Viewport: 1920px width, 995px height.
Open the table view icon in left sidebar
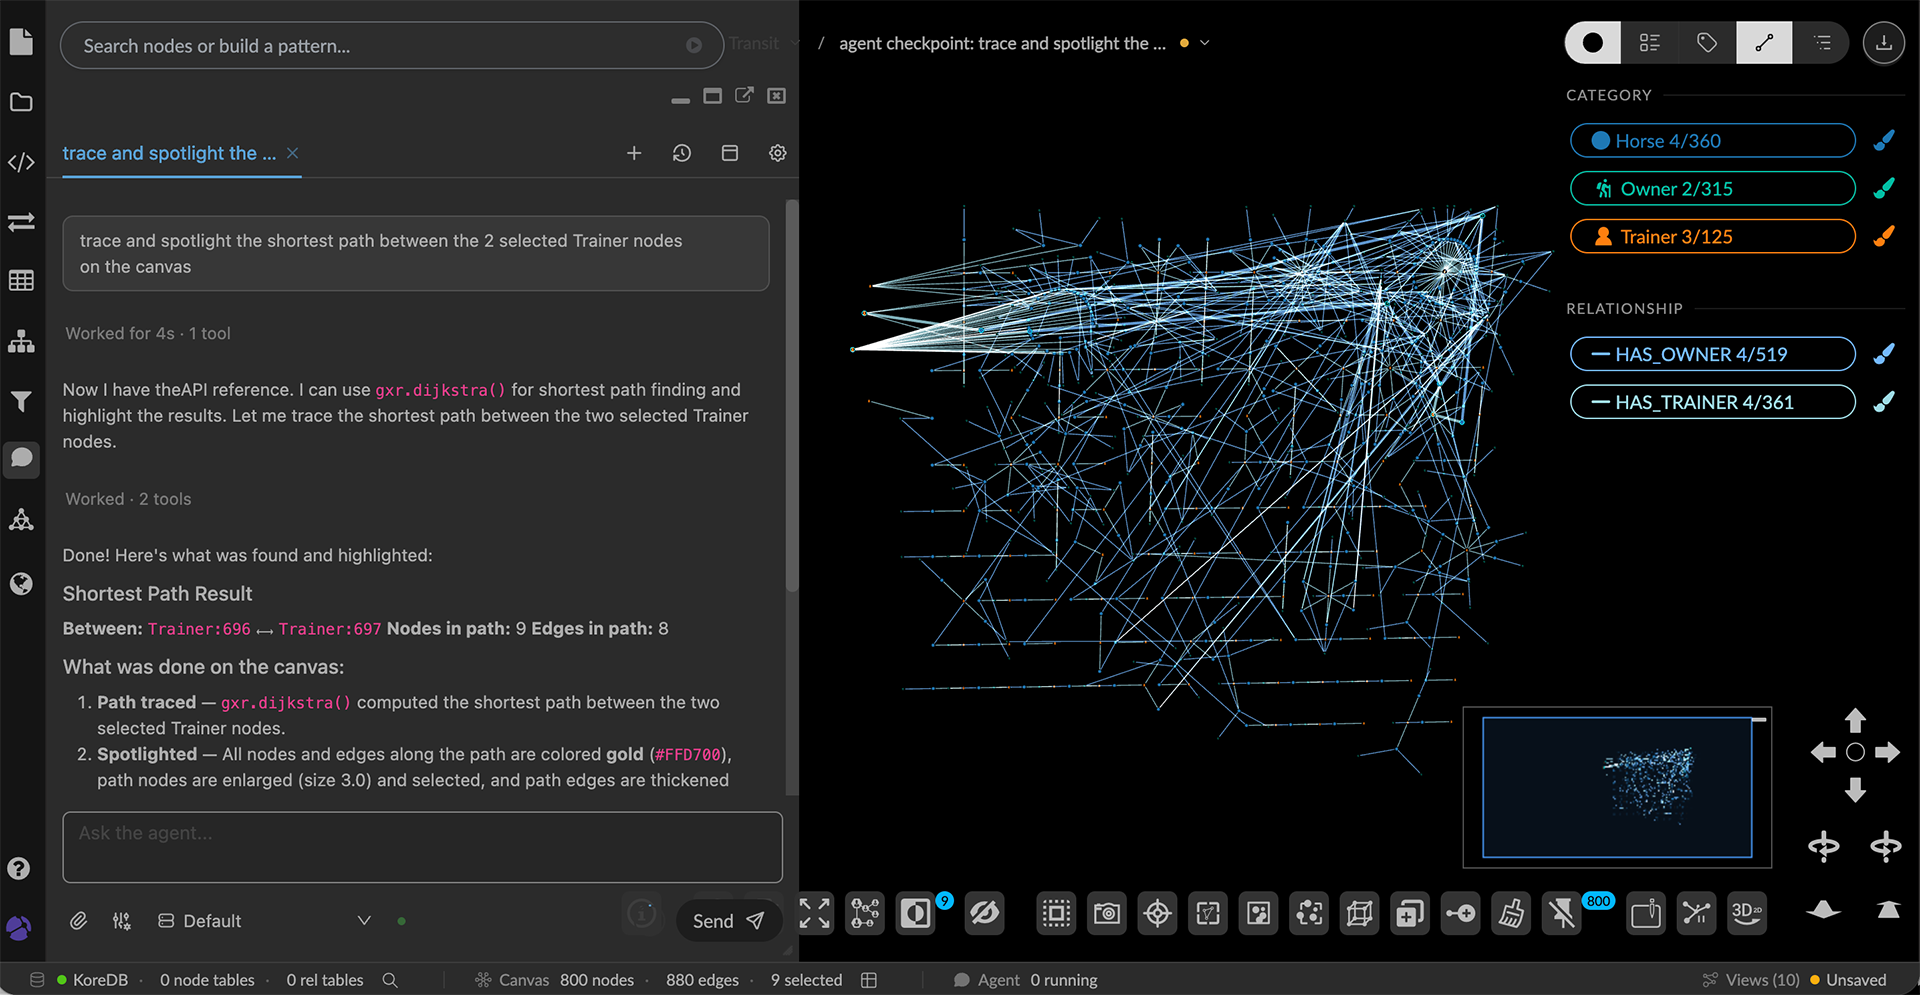21,281
